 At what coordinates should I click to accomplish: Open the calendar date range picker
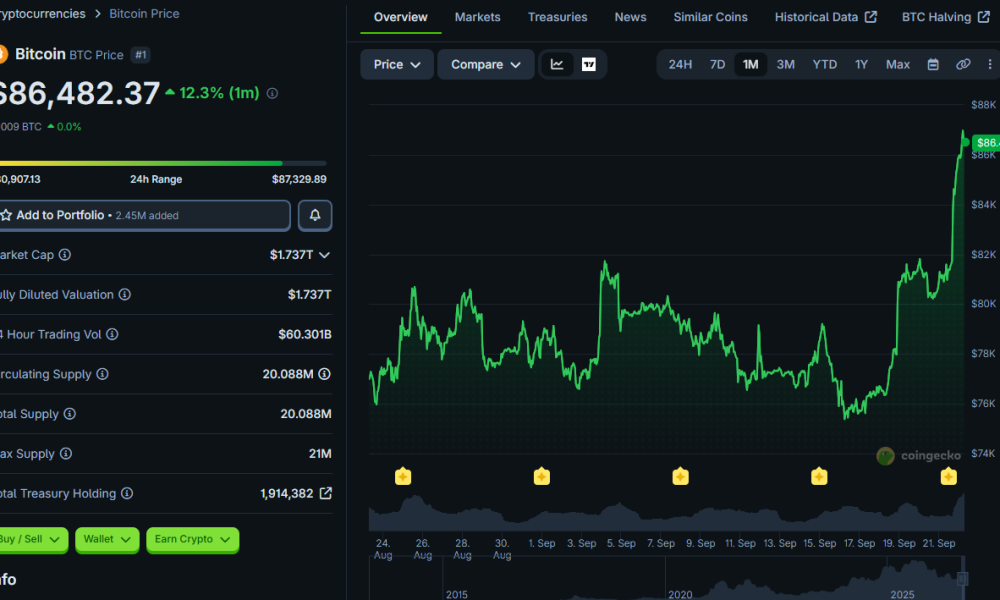(x=932, y=64)
